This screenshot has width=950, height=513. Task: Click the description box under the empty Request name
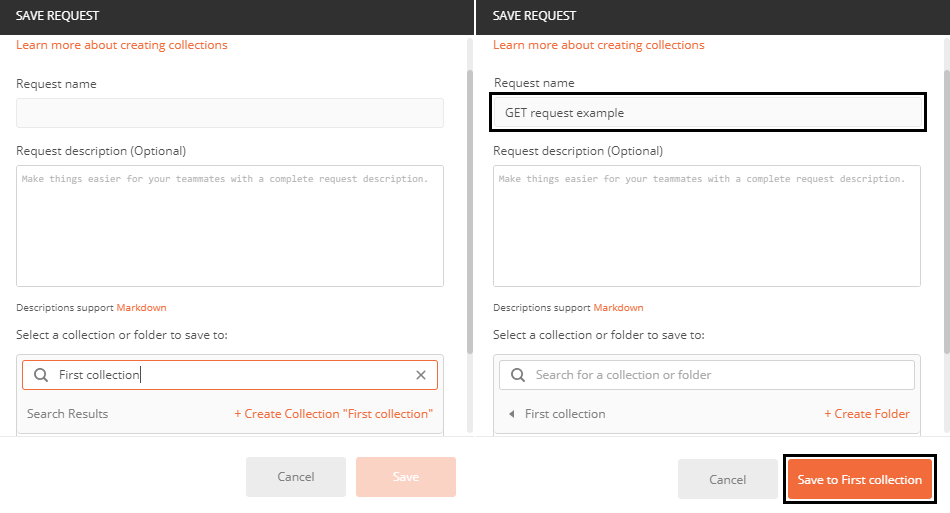(x=229, y=226)
